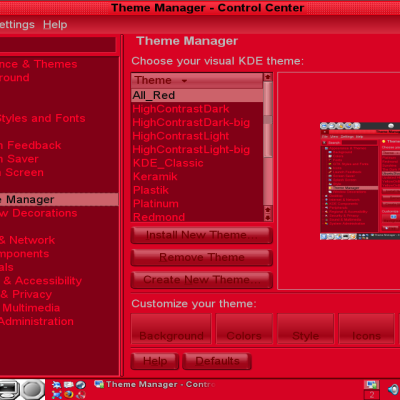This screenshot has height=400, width=400.
Task: Open Screen Saver sidebar item
Action: click(19, 159)
